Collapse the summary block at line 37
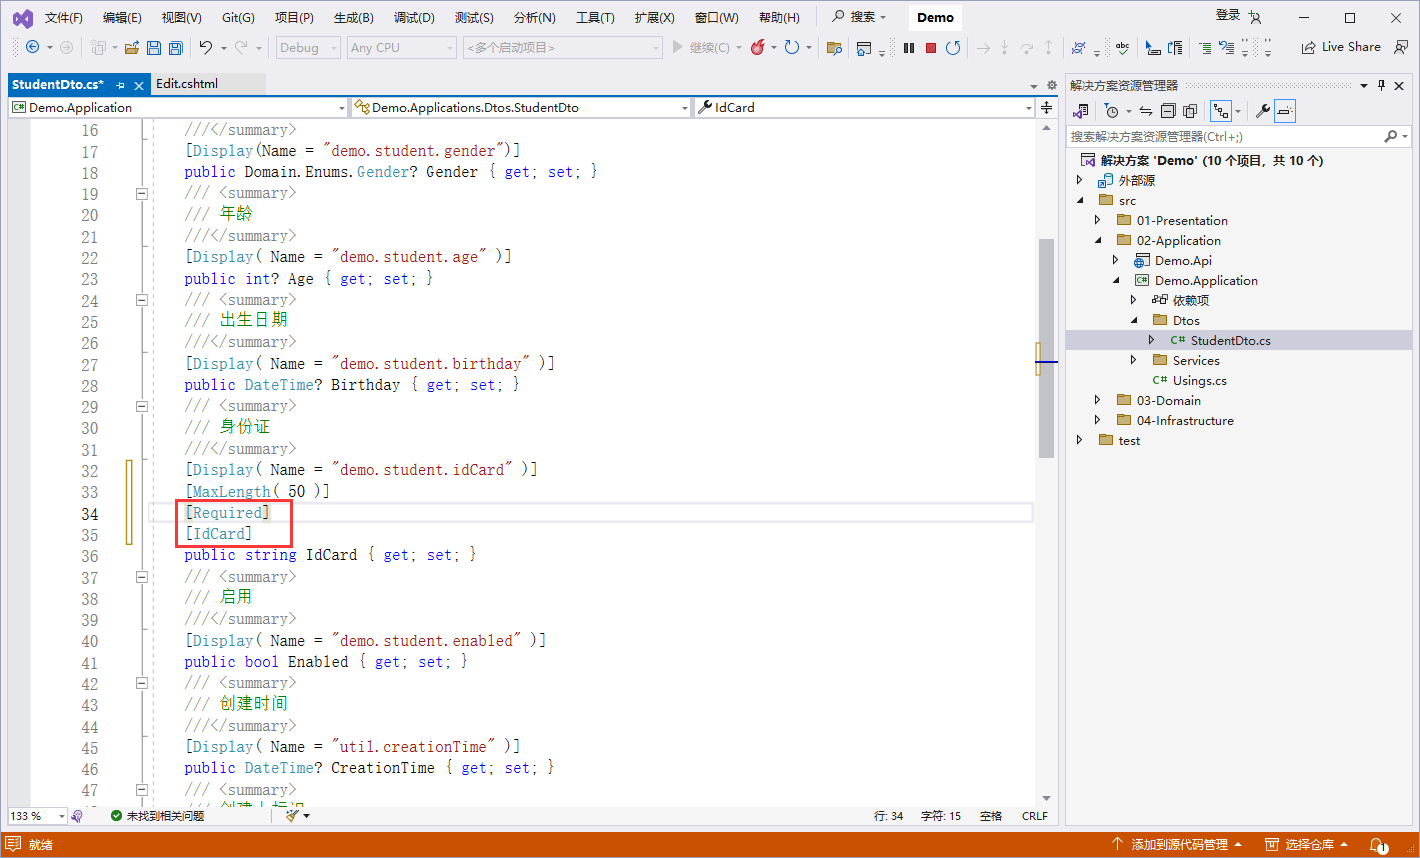 pyautogui.click(x=142, y=577)
